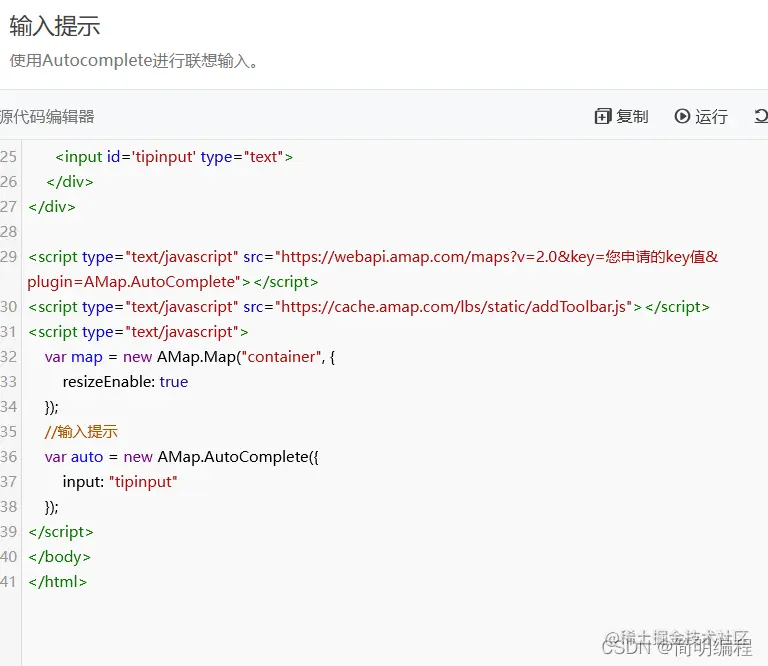Screen dimensions: 768x666
Task: Click the webapi.amap.com script URL text
Action: [497, 257]
